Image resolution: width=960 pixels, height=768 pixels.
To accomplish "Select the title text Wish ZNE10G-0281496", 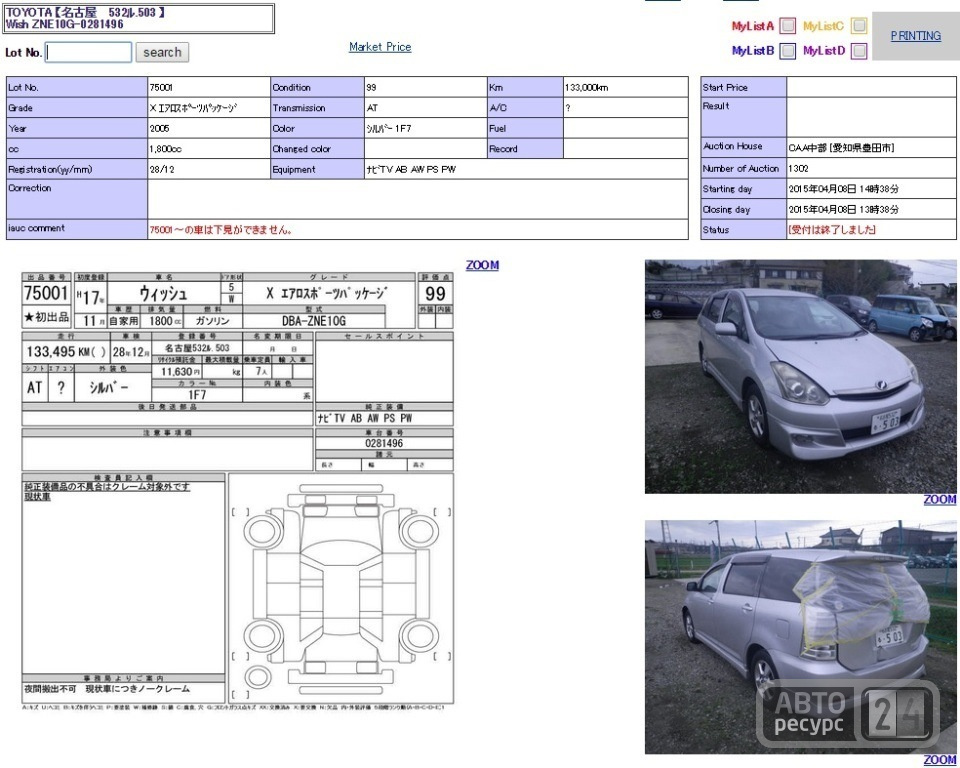I will click(64, 24).
